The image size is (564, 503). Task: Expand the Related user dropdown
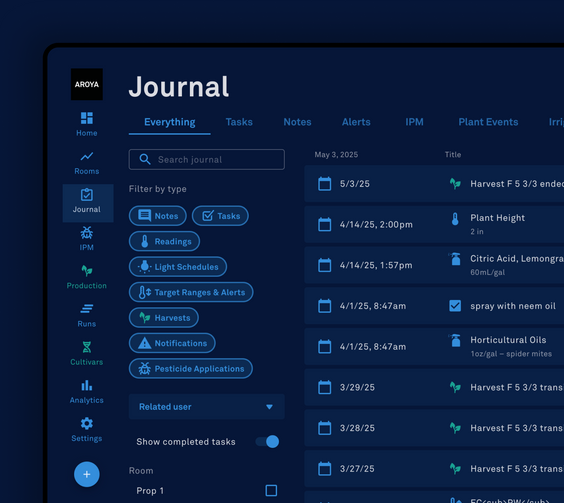[206, 407]
